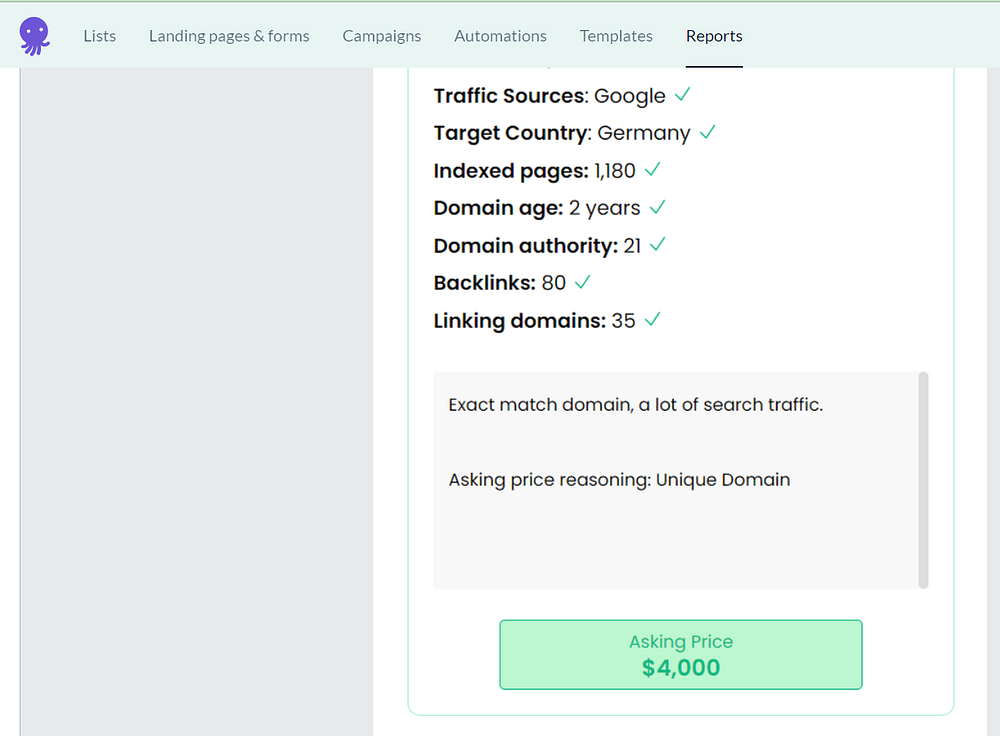The height and width of the screenshot is (736, 1000).
Task: Click checkmark icon beside Domain age
Action: [657, 207]
